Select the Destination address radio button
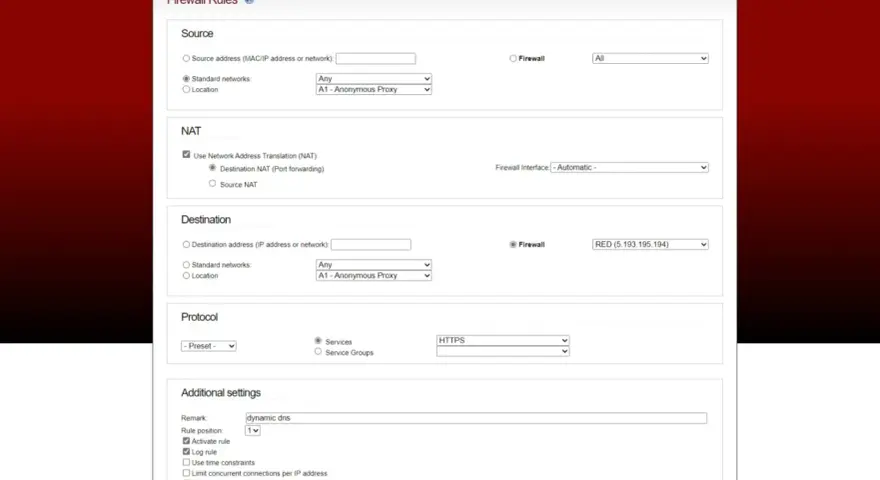The image size is (880, 480). [x=186, y=245]
